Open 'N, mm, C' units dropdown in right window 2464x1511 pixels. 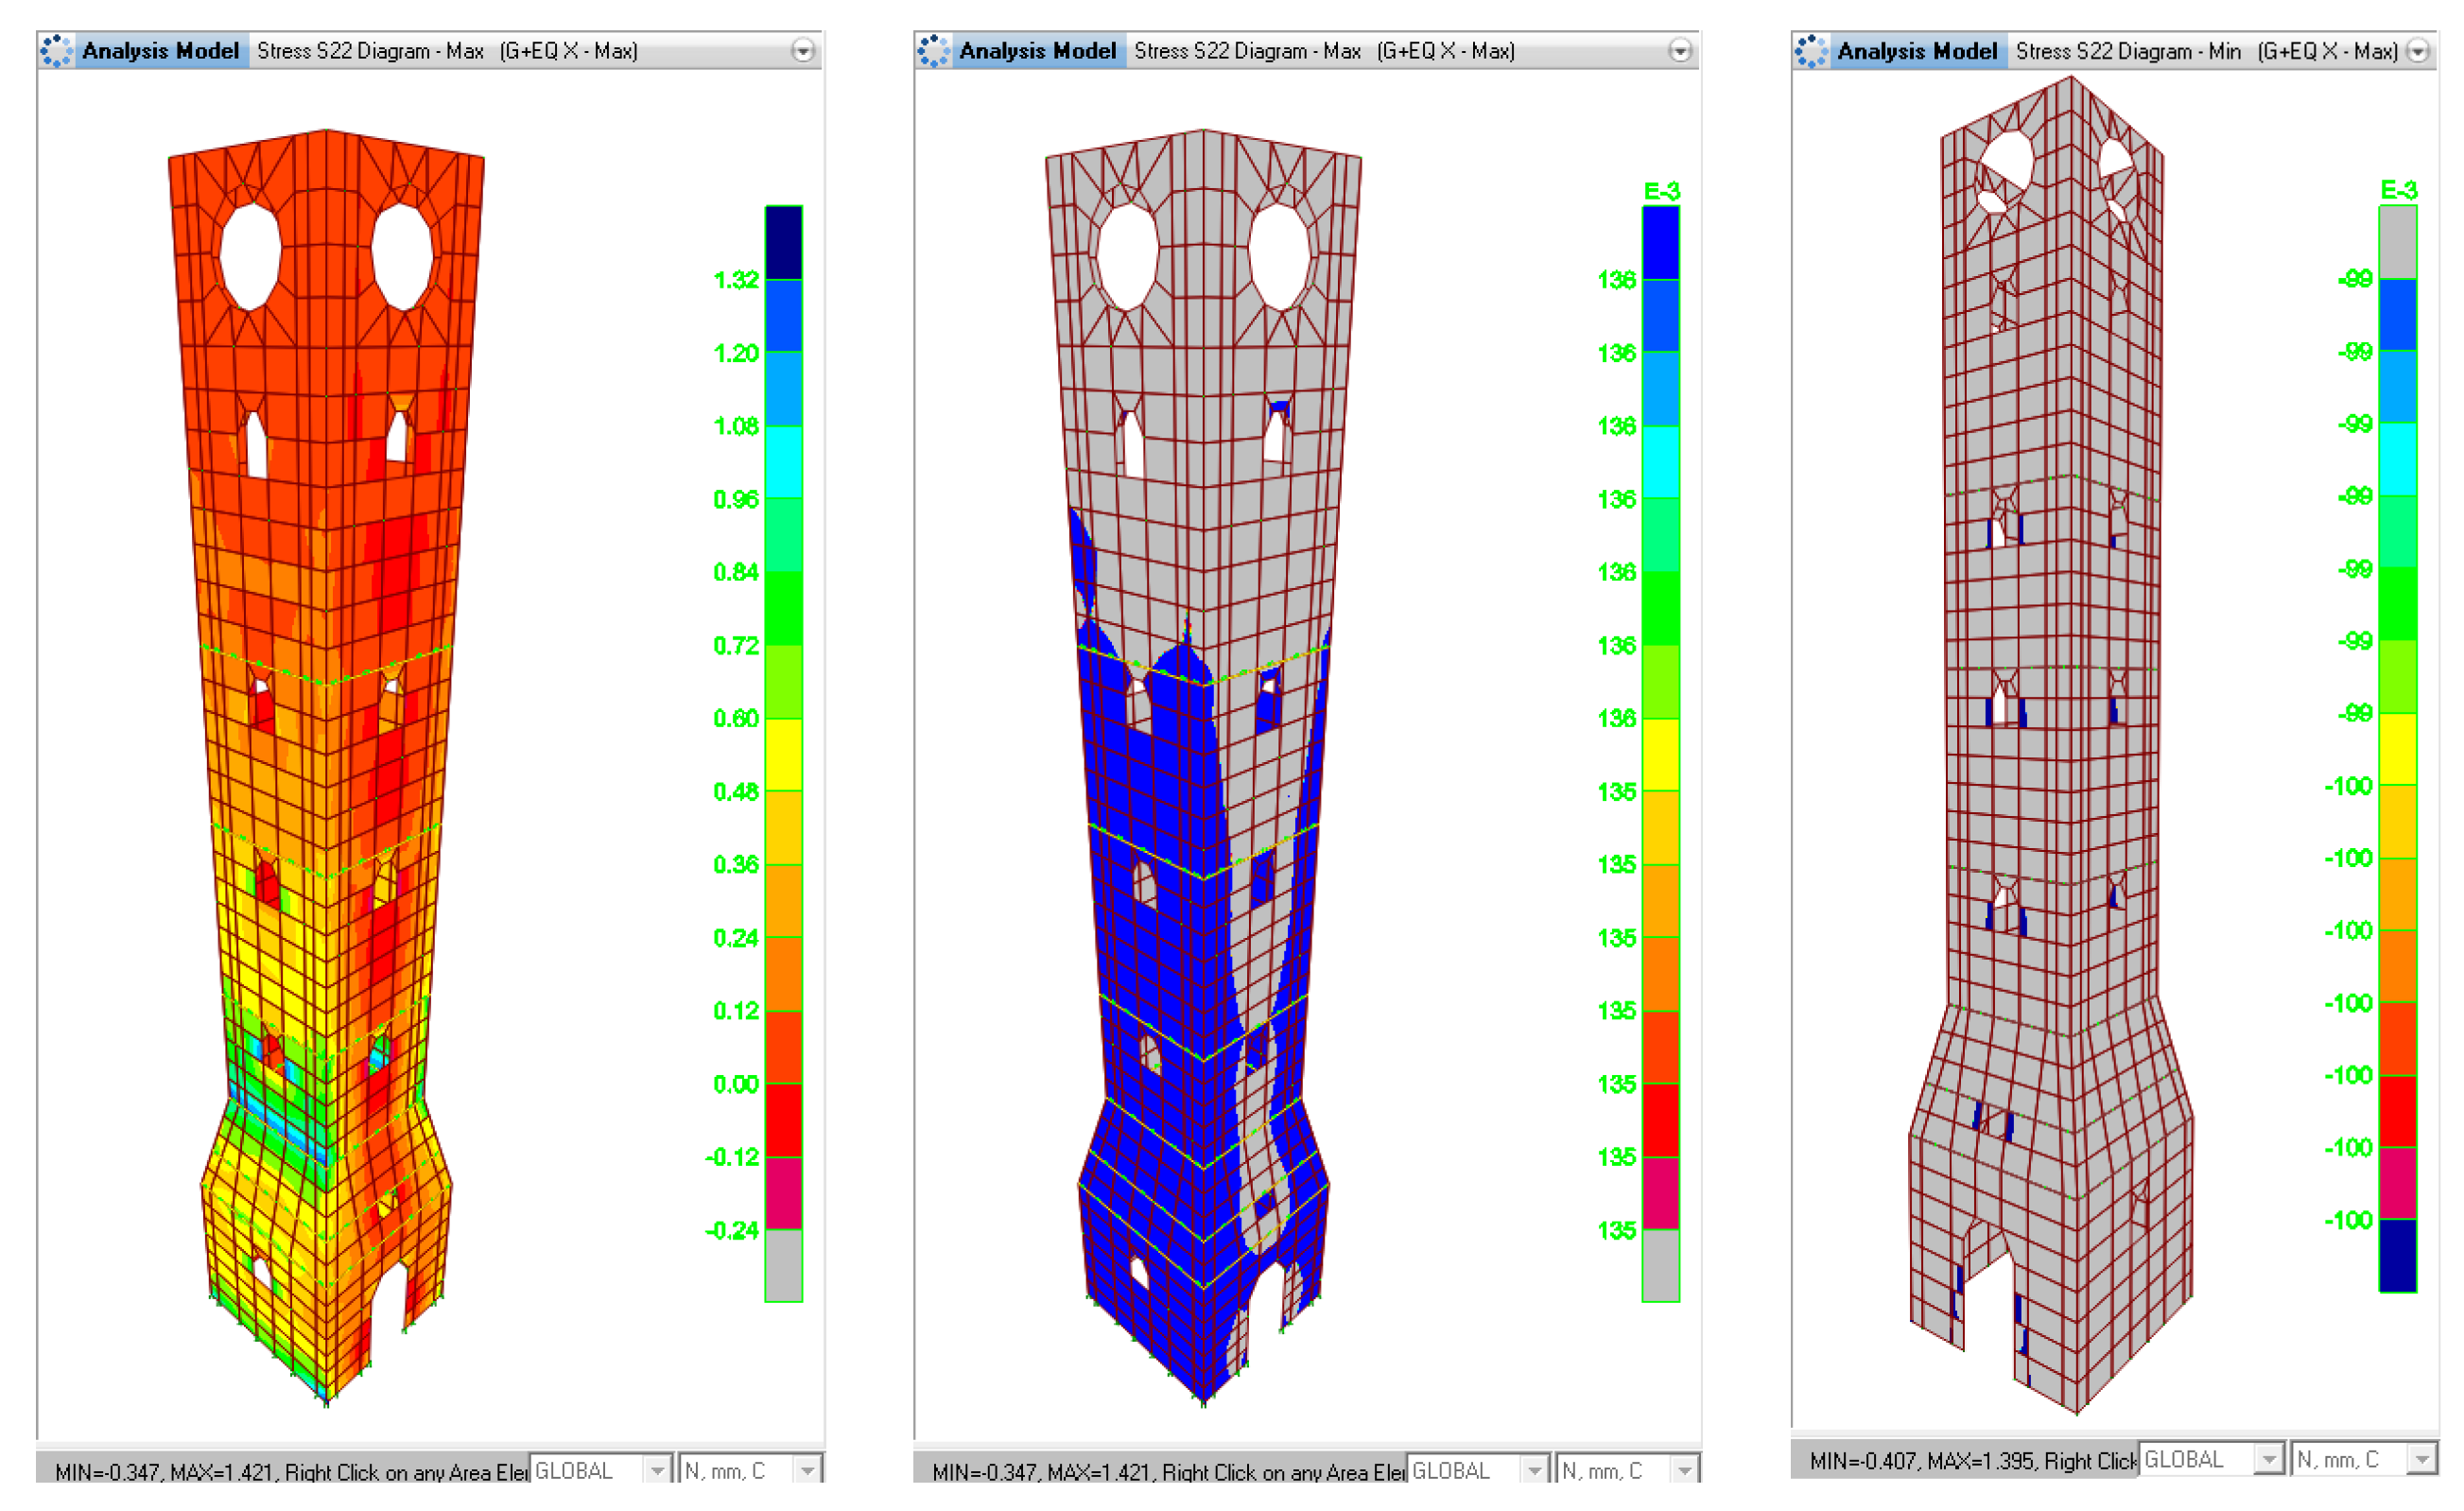tap(2365, 1459)
